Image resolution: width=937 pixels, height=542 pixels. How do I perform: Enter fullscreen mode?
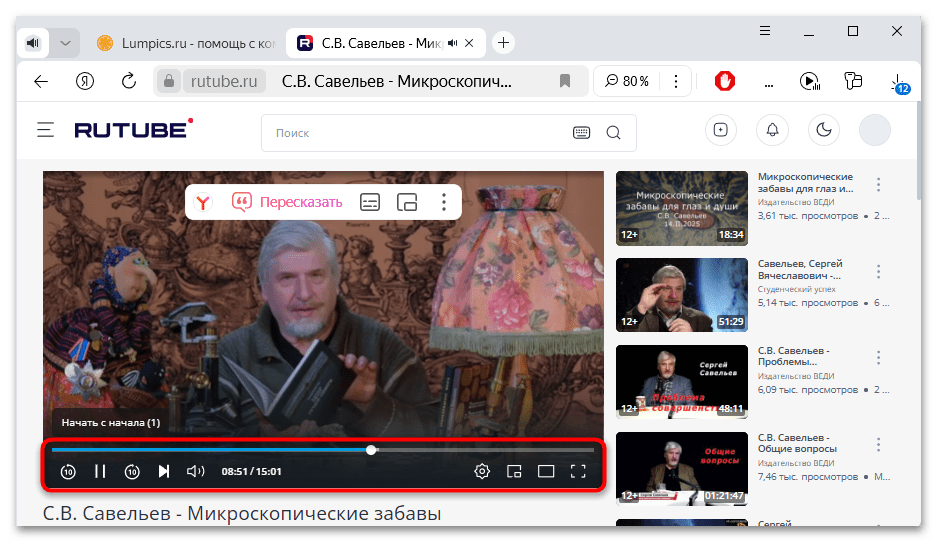[578, 471]
